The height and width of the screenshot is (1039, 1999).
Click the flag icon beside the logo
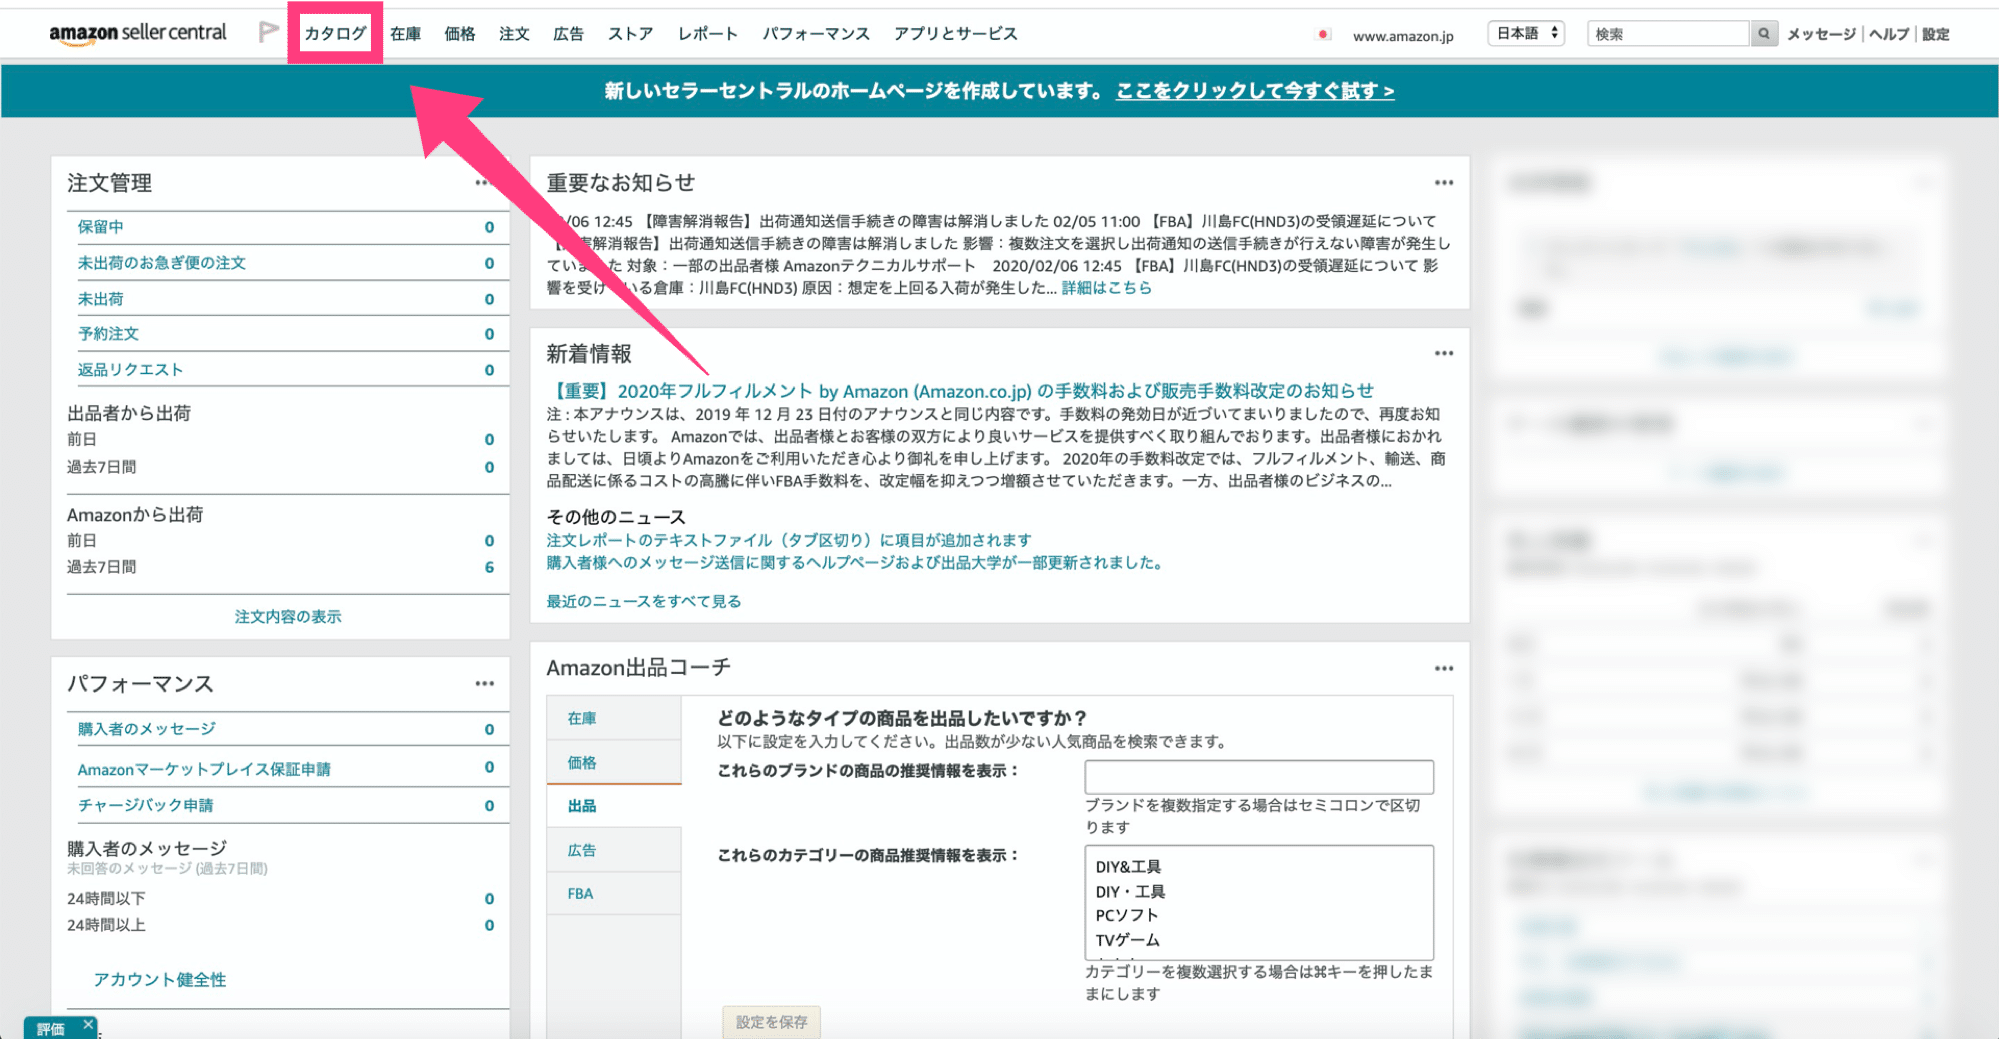tap(268, 33)
